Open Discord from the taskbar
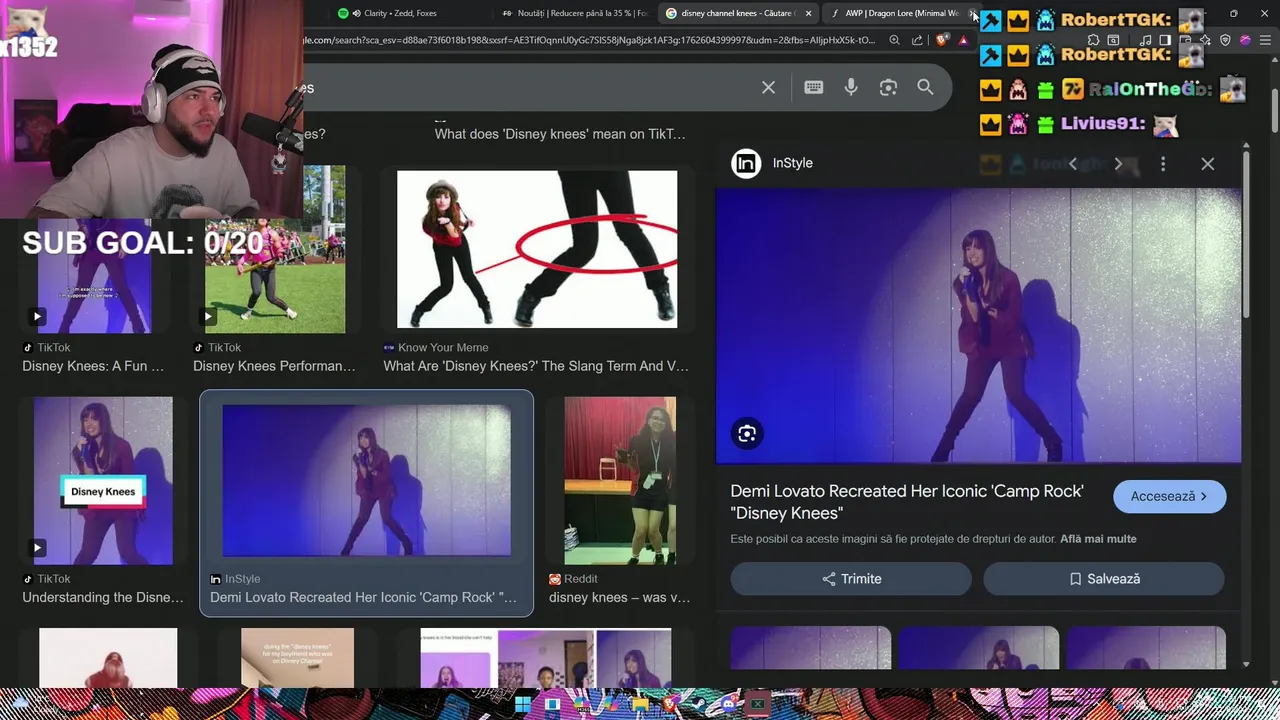Viewport: 1280px width, 720px height. coord(728,704)
